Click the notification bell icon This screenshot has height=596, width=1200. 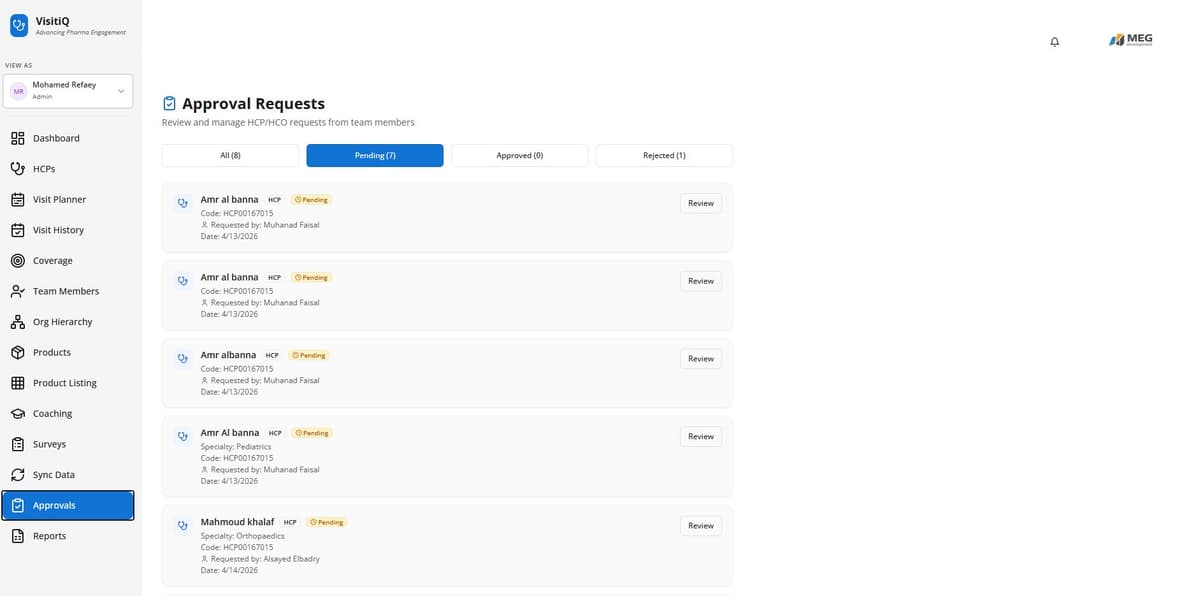[1054, 42]
